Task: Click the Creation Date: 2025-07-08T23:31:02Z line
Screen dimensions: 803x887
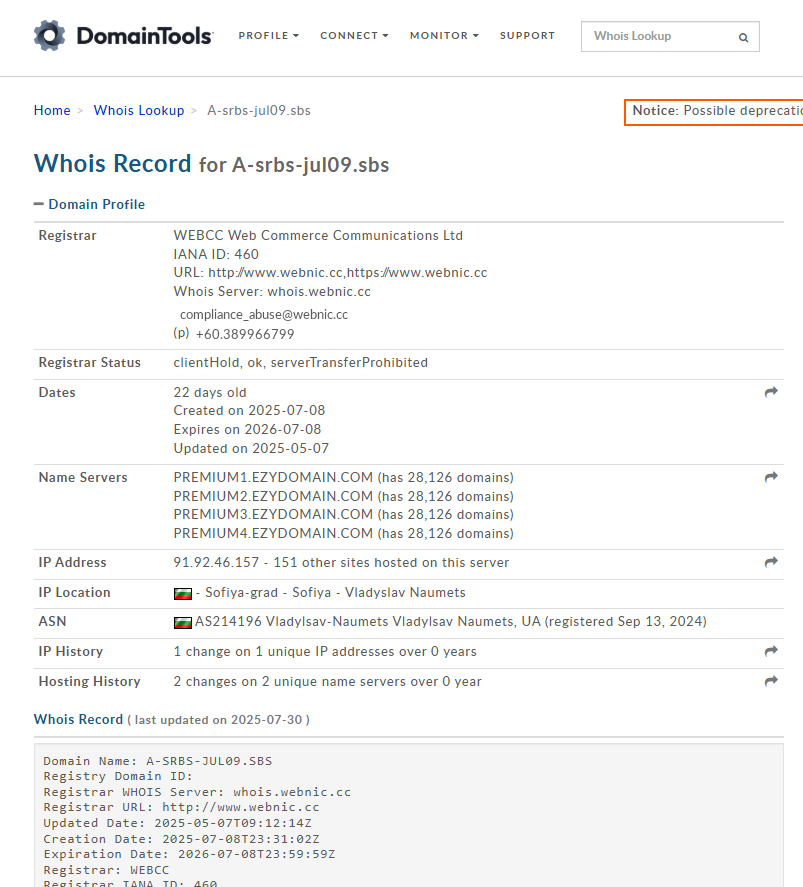Action: (x=182, y=839)
